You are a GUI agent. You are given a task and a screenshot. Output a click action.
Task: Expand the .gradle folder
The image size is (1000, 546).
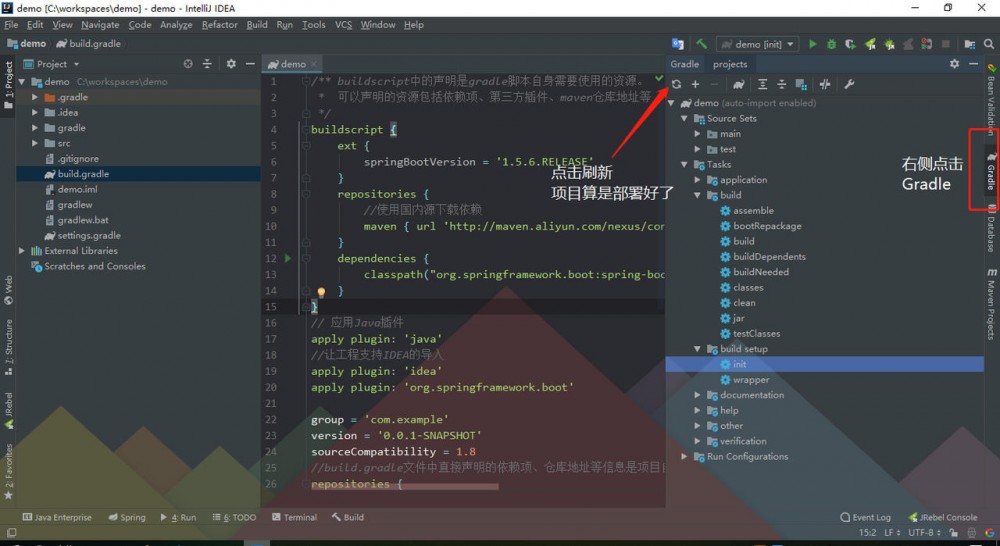pos(35,97)
